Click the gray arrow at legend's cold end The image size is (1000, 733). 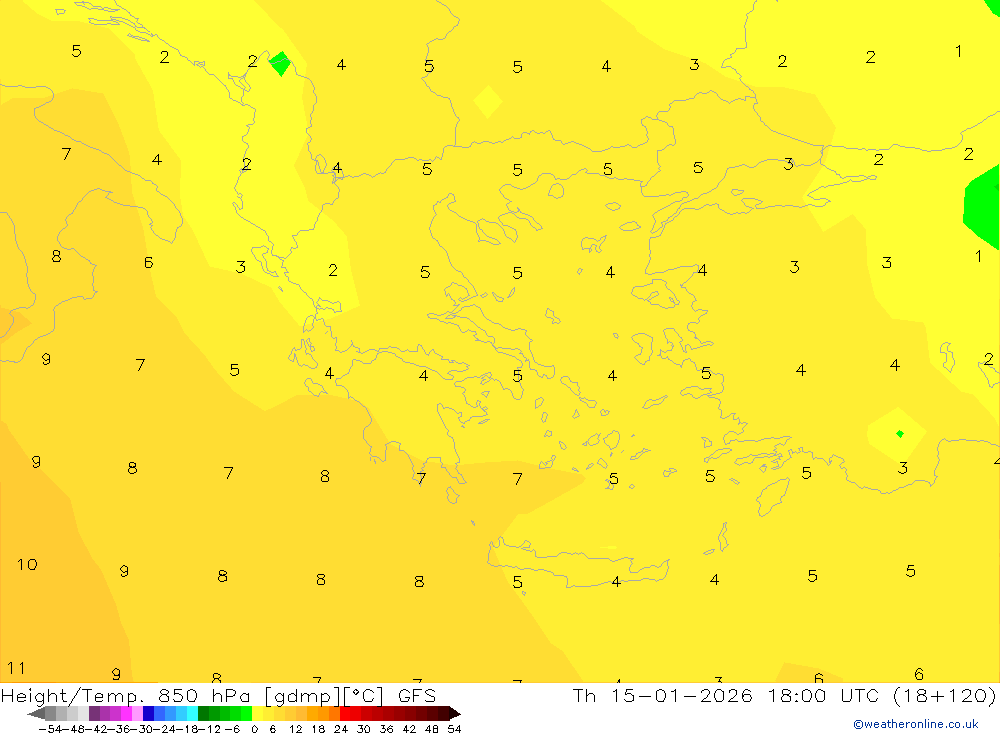[x=36, y=714]
